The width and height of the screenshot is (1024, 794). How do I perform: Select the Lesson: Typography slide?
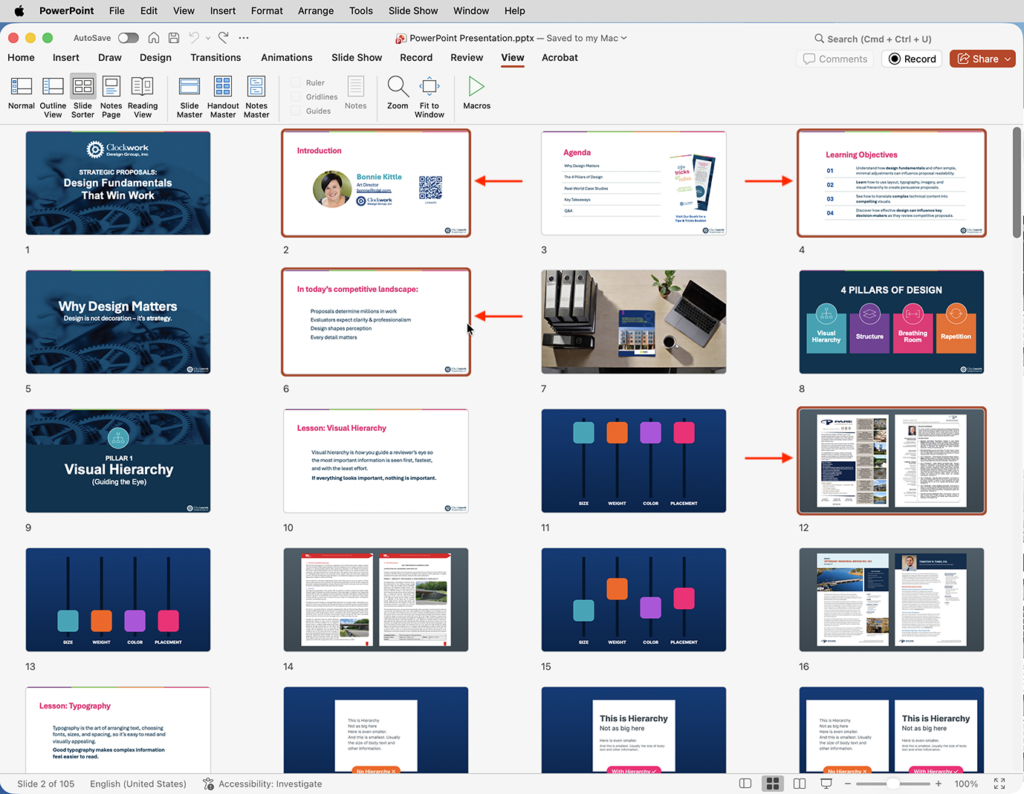[118, 730]
